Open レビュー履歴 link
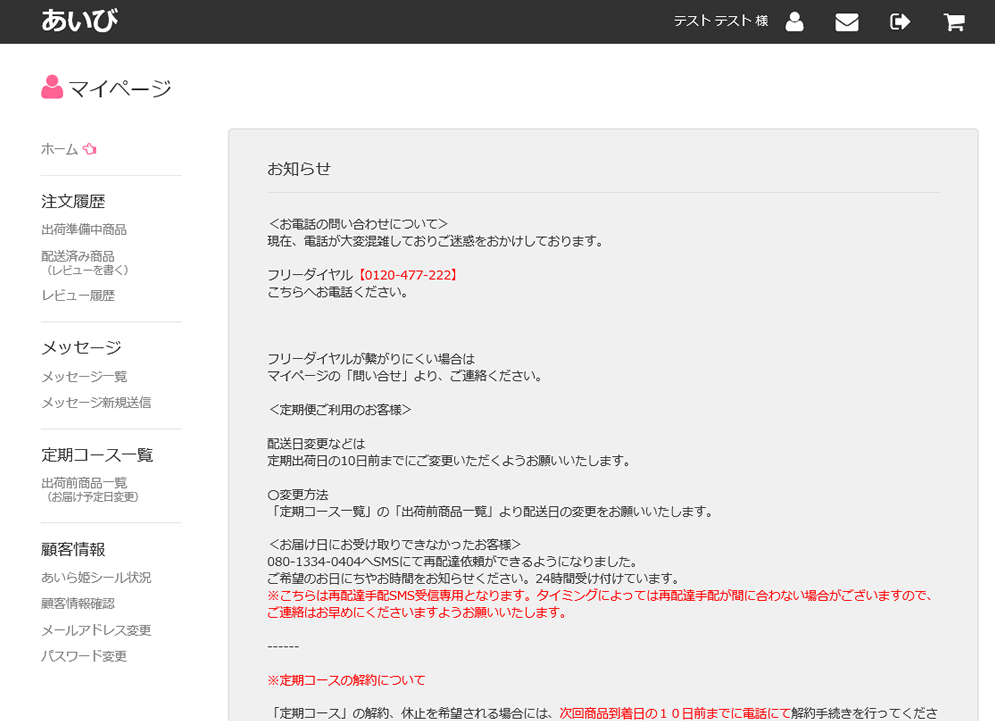 (78, 296)
